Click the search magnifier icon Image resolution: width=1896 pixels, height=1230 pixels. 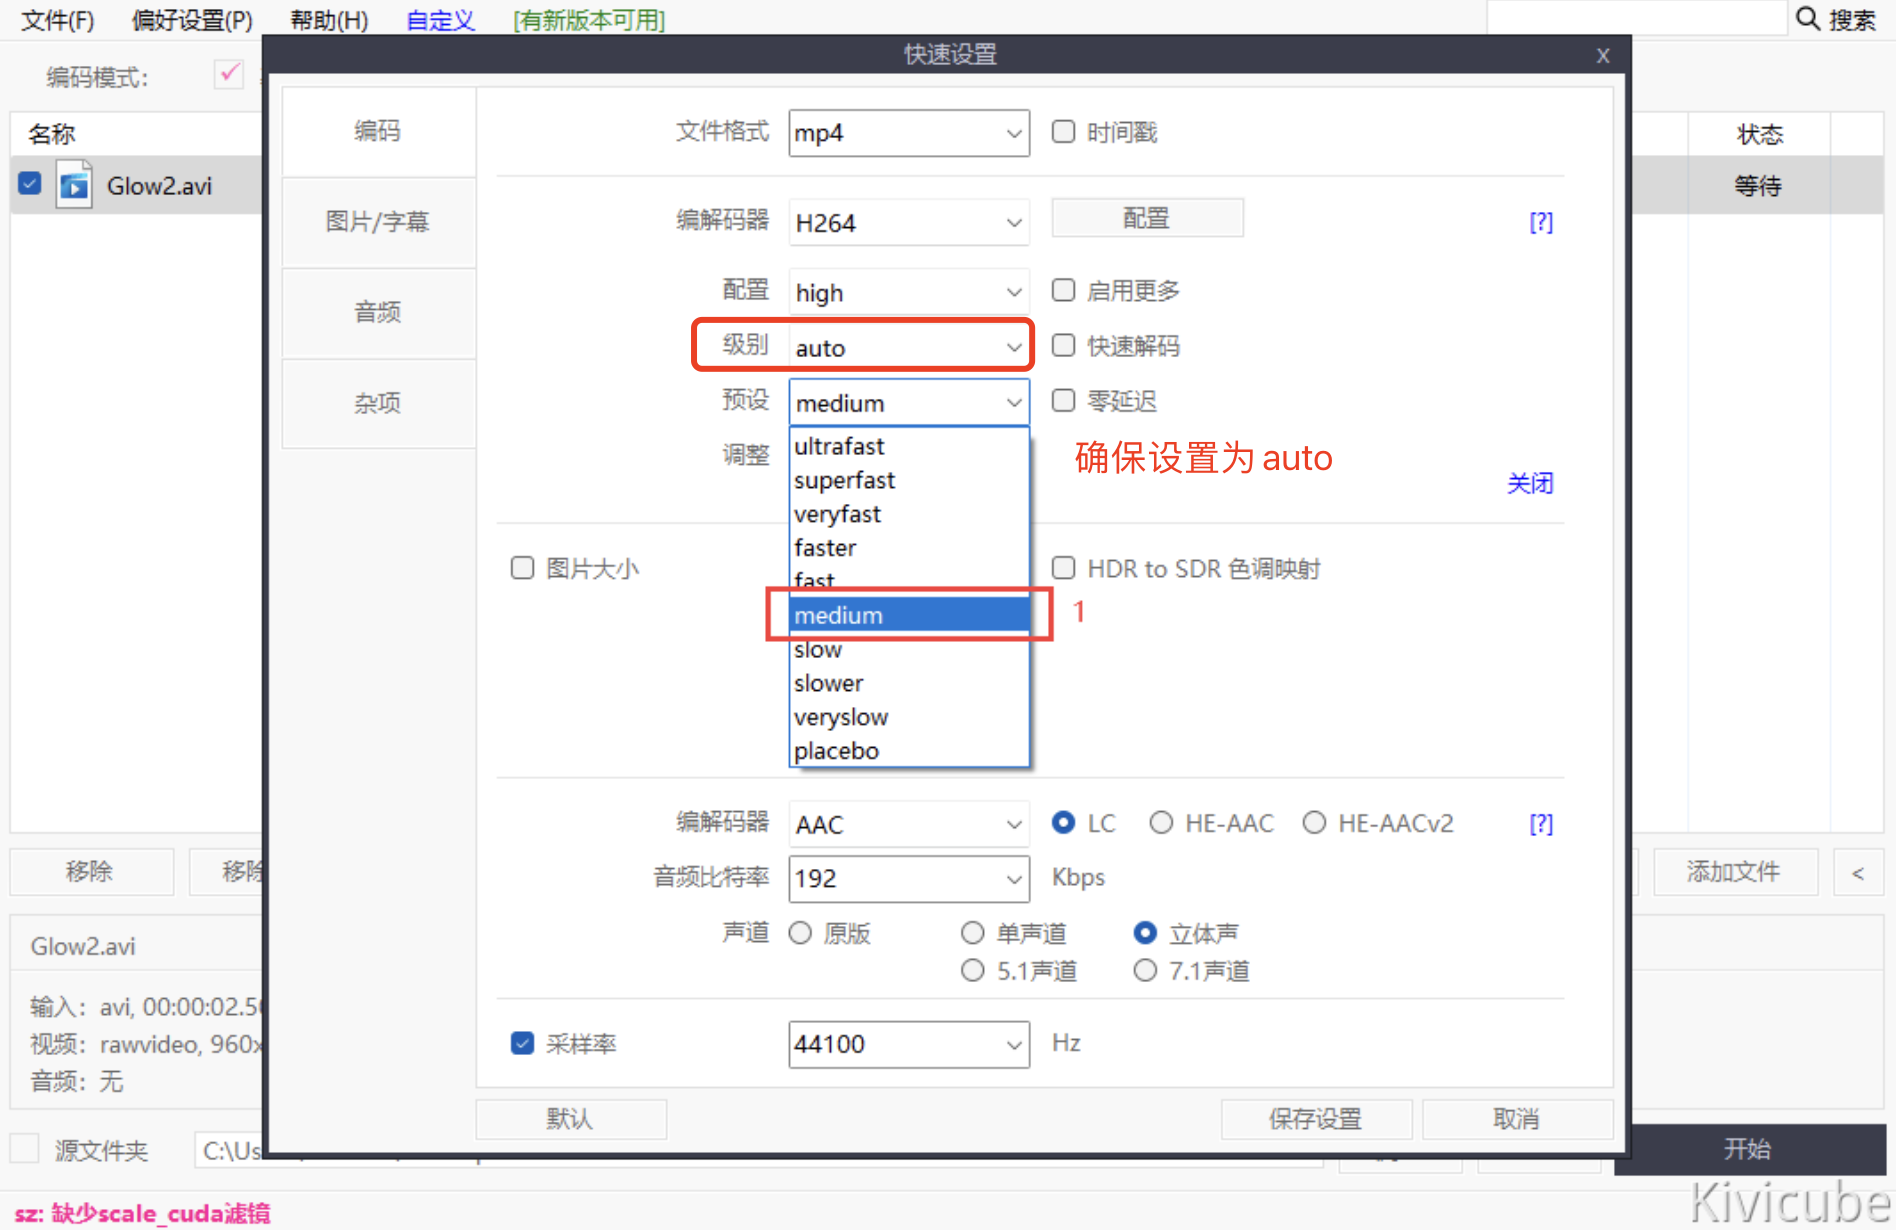1807,19
